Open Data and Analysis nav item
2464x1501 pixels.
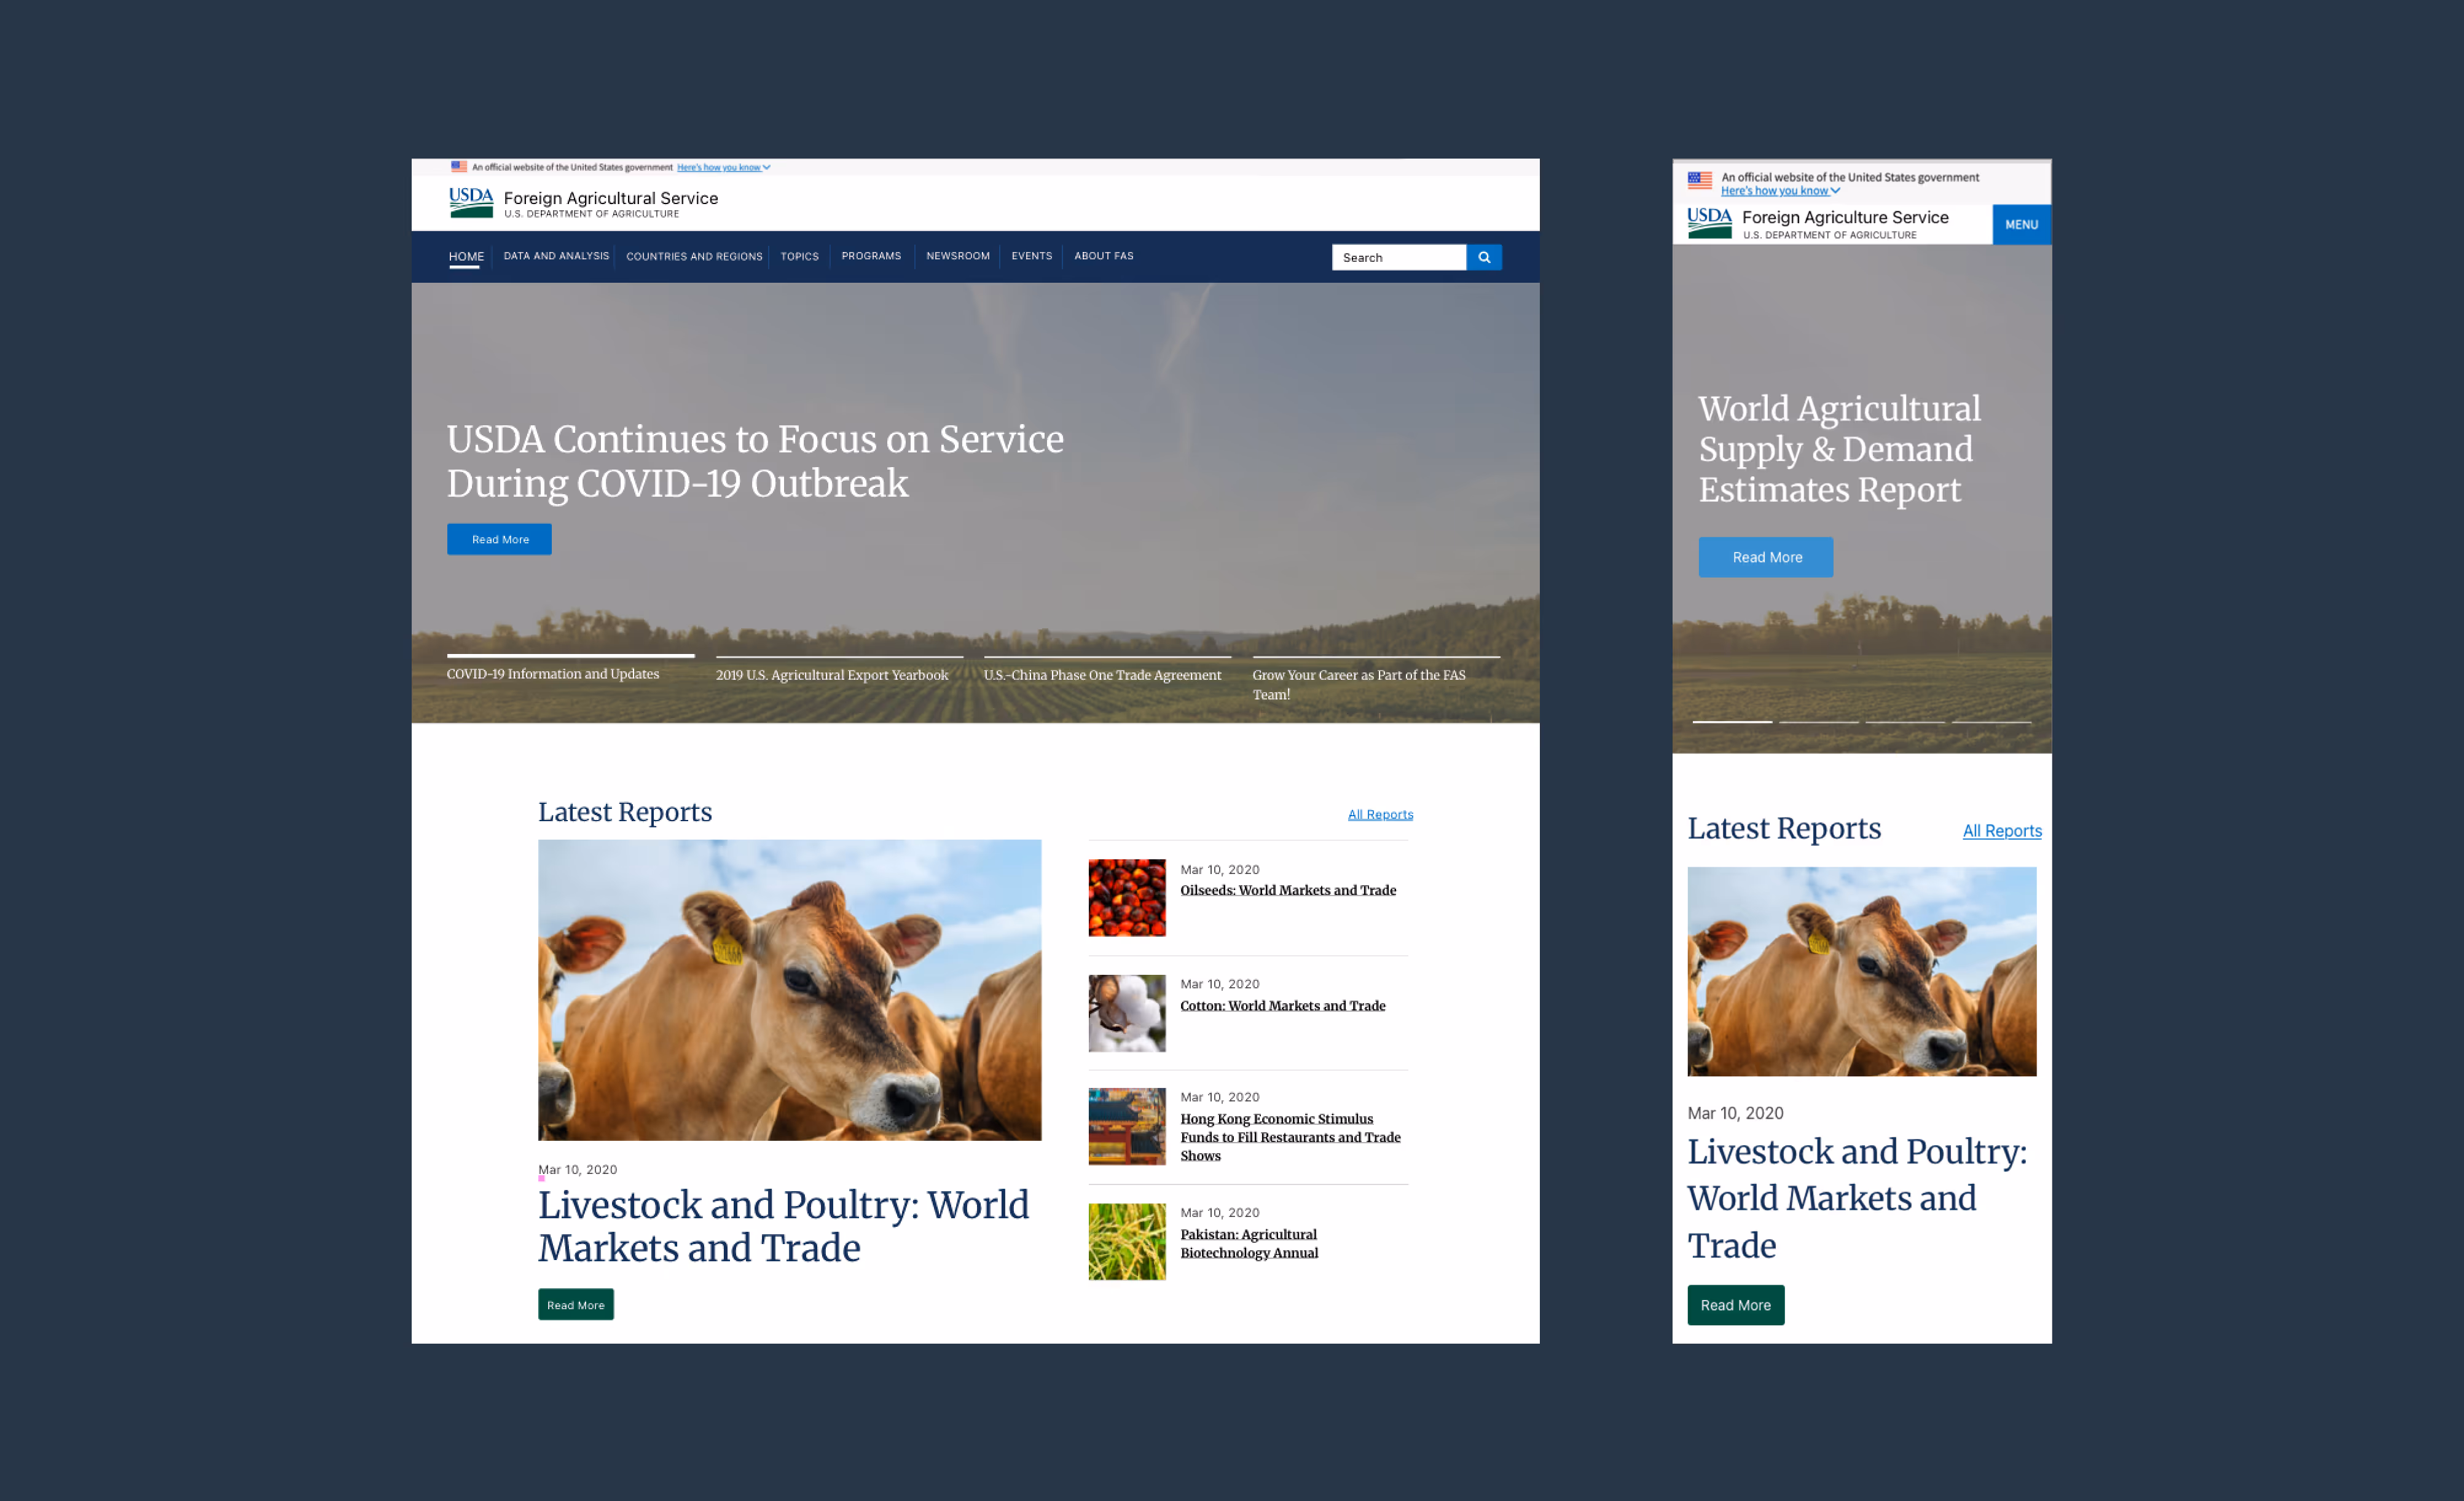(556, 256)
